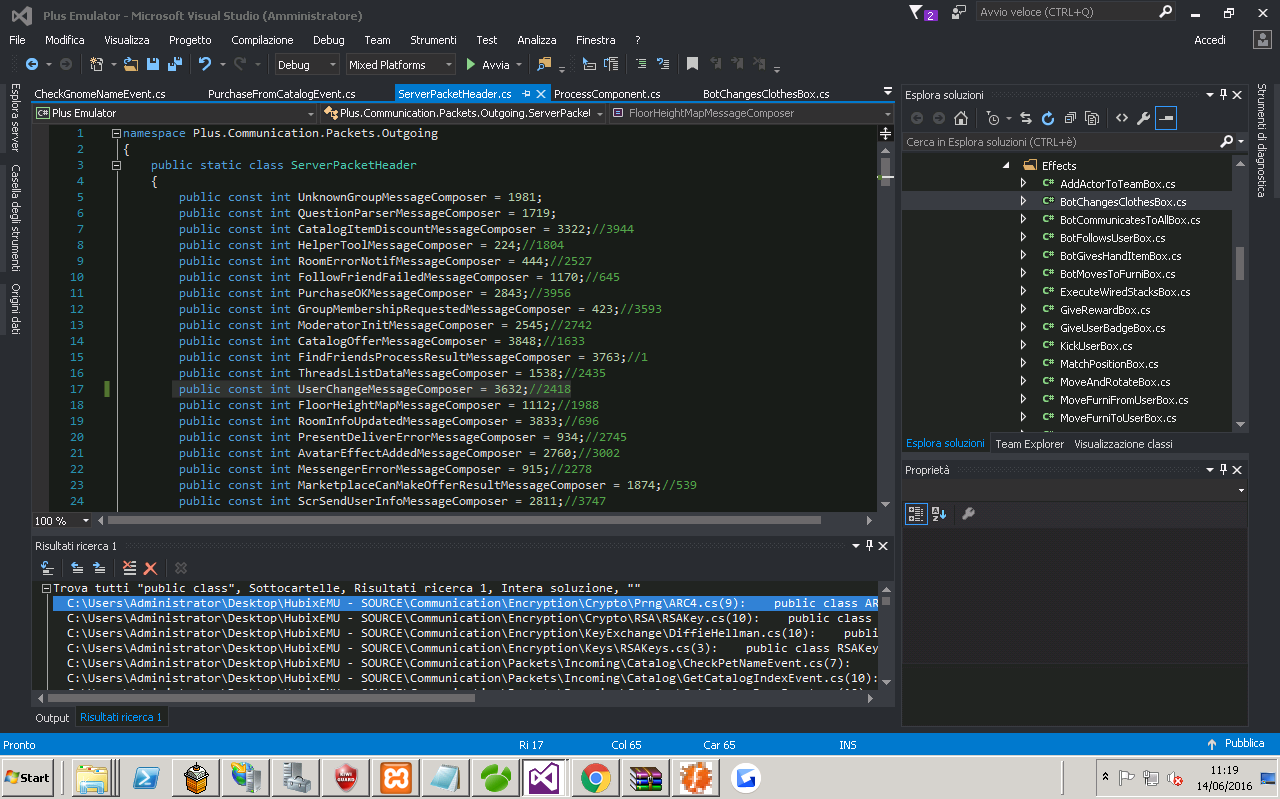
Task: Start debugging with the green Avvia button
Action: [489, 65]
